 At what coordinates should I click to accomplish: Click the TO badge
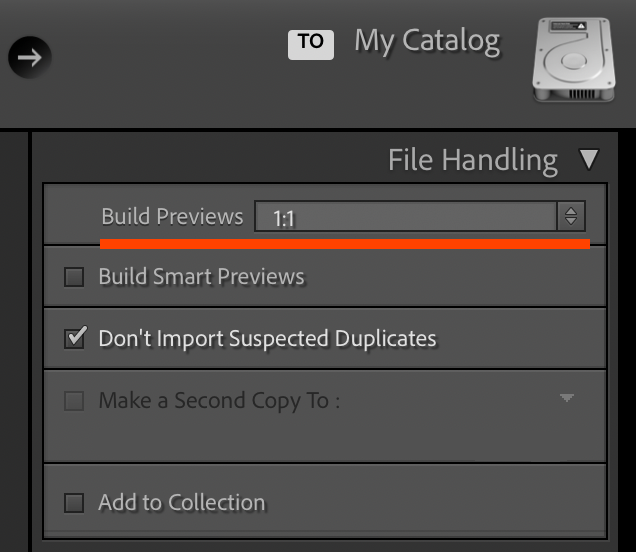(x=310, y=42)
